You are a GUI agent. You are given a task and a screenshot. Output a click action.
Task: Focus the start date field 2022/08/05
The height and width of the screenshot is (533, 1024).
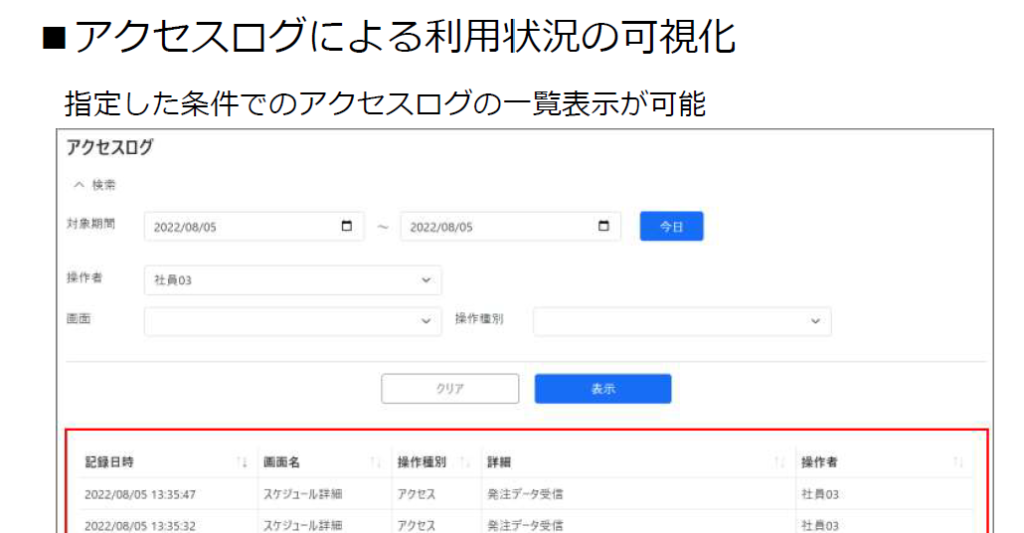click(240, 227)
